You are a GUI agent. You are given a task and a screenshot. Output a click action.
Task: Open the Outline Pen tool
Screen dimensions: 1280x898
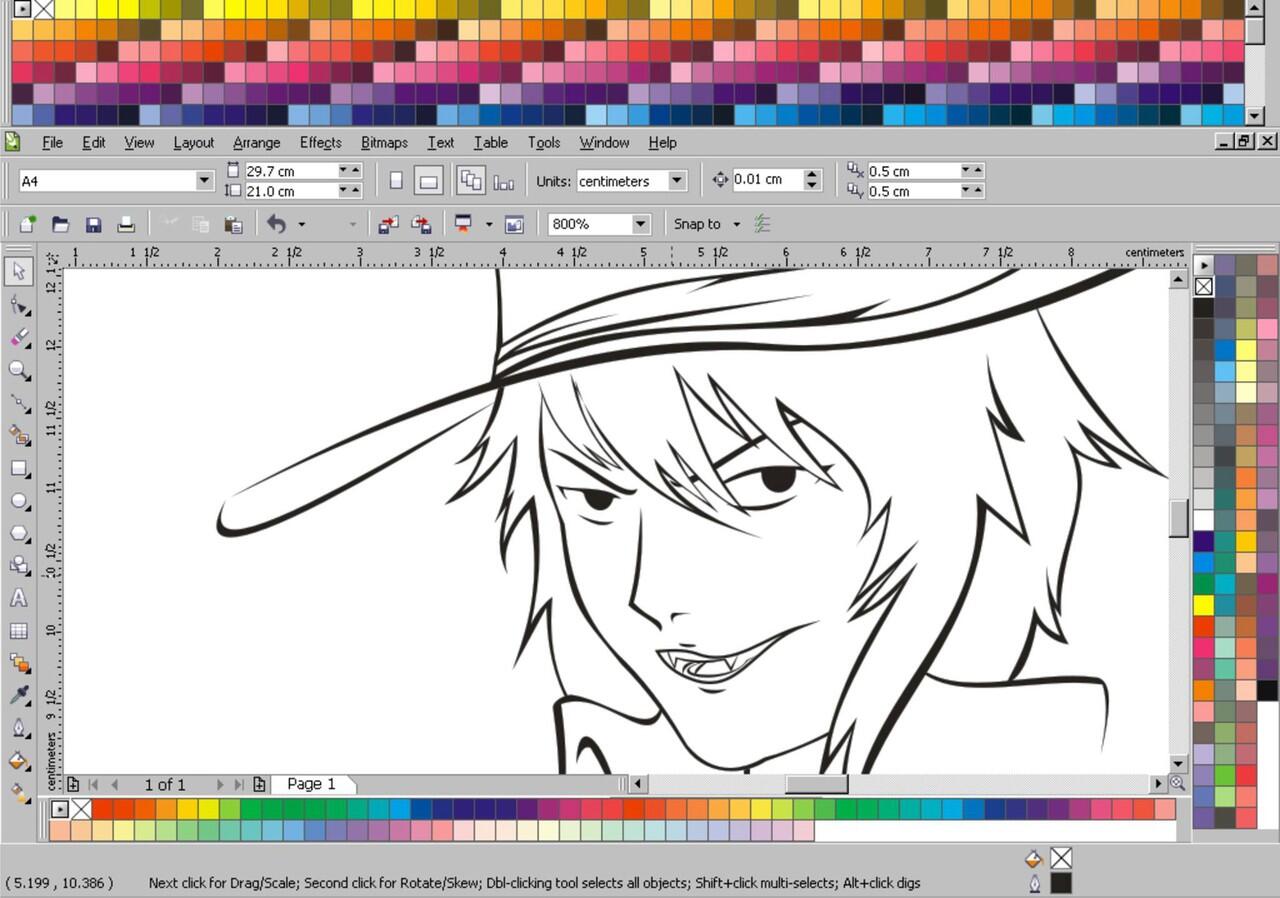tap(19, 728)
